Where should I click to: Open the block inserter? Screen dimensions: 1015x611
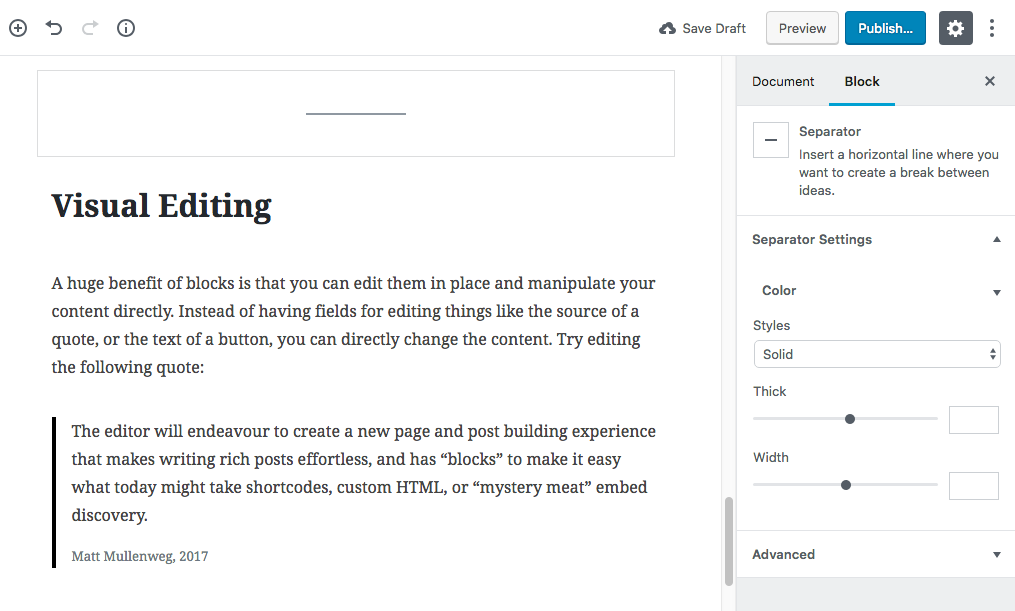(17, 28)
